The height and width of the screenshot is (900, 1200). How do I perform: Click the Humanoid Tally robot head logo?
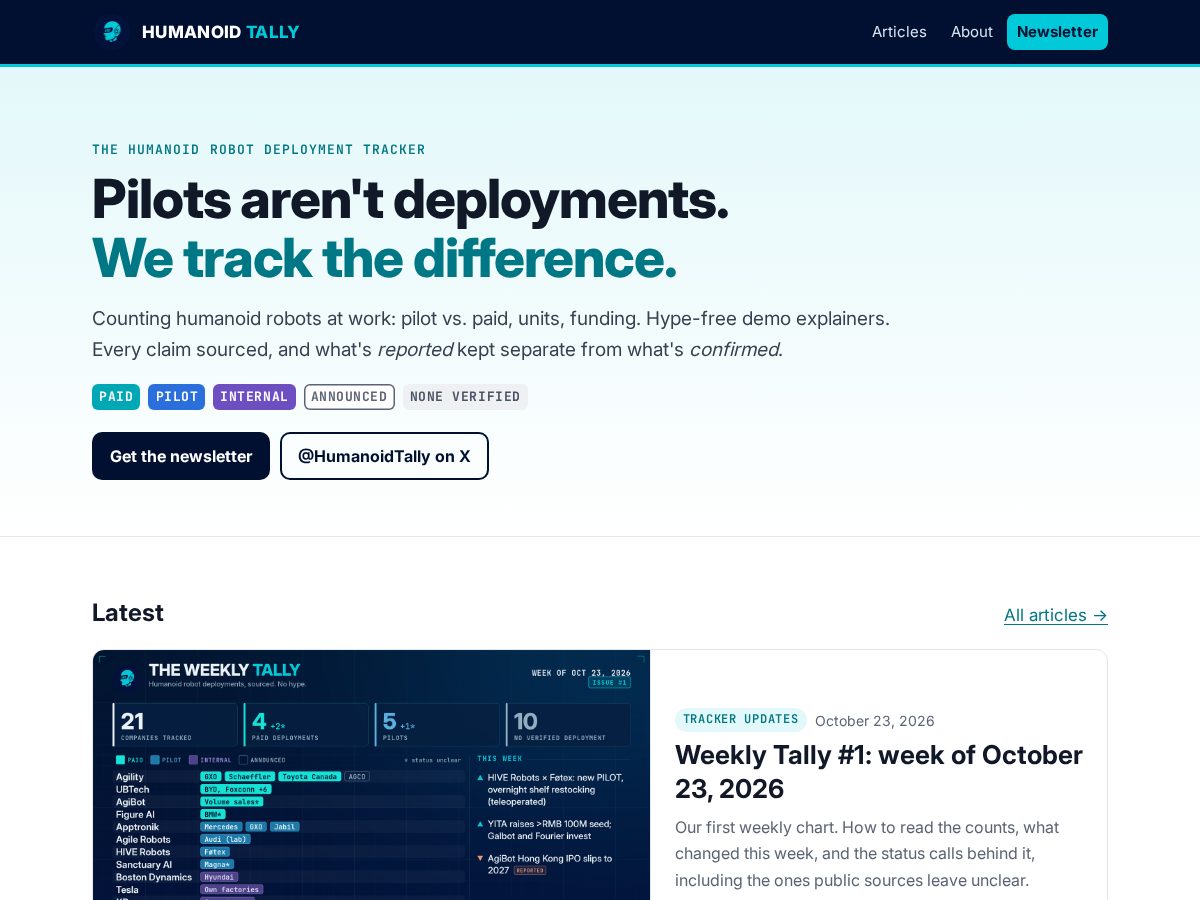pos(112,32)
